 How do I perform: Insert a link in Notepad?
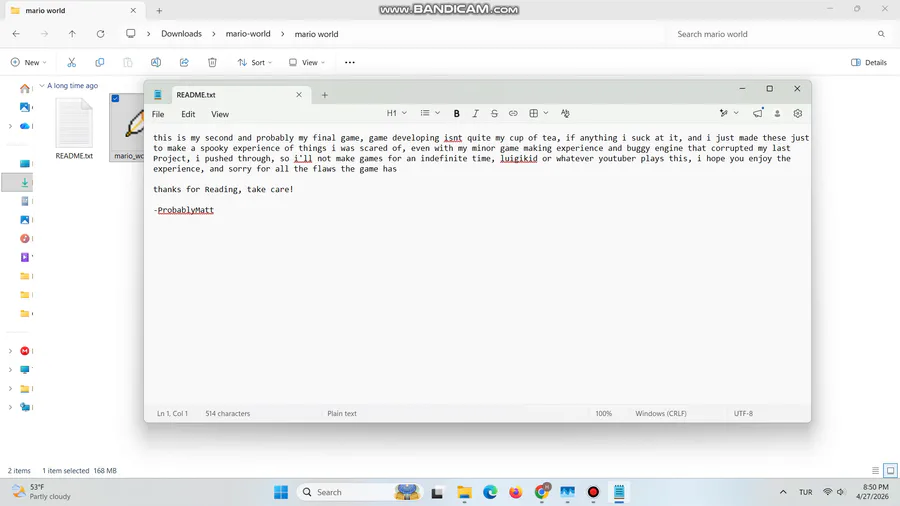click(x=513, y=114)
